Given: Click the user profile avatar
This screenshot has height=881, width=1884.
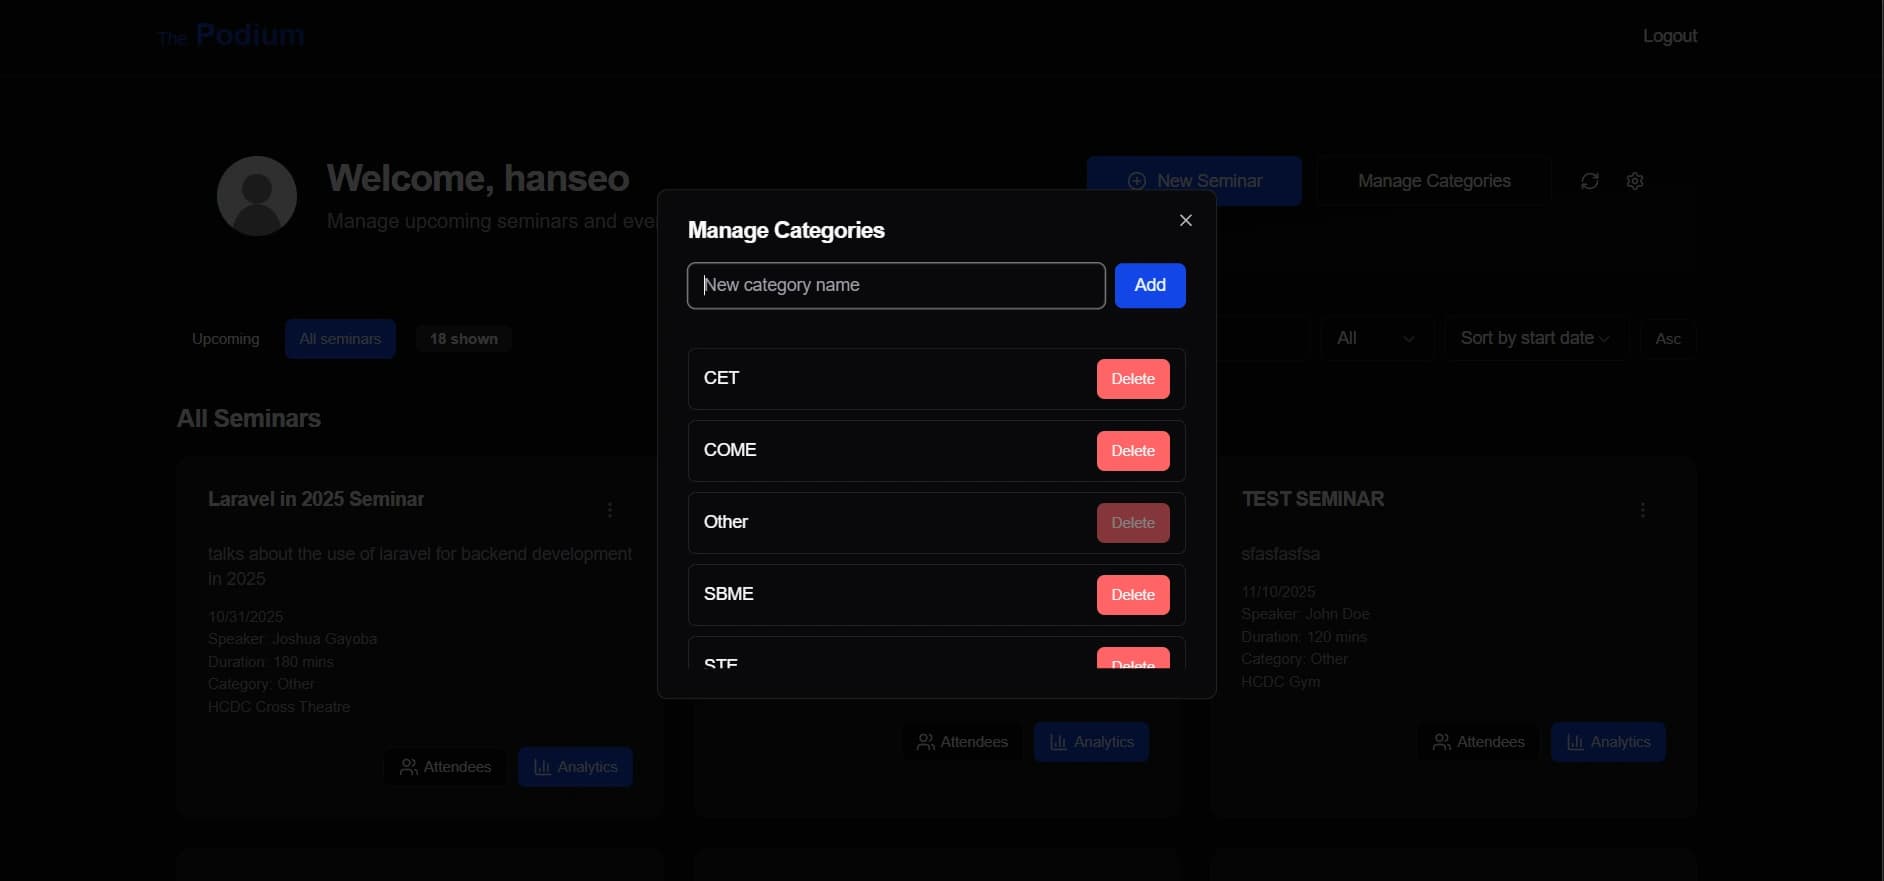Looking at the screenshot, I should [257, 196].
